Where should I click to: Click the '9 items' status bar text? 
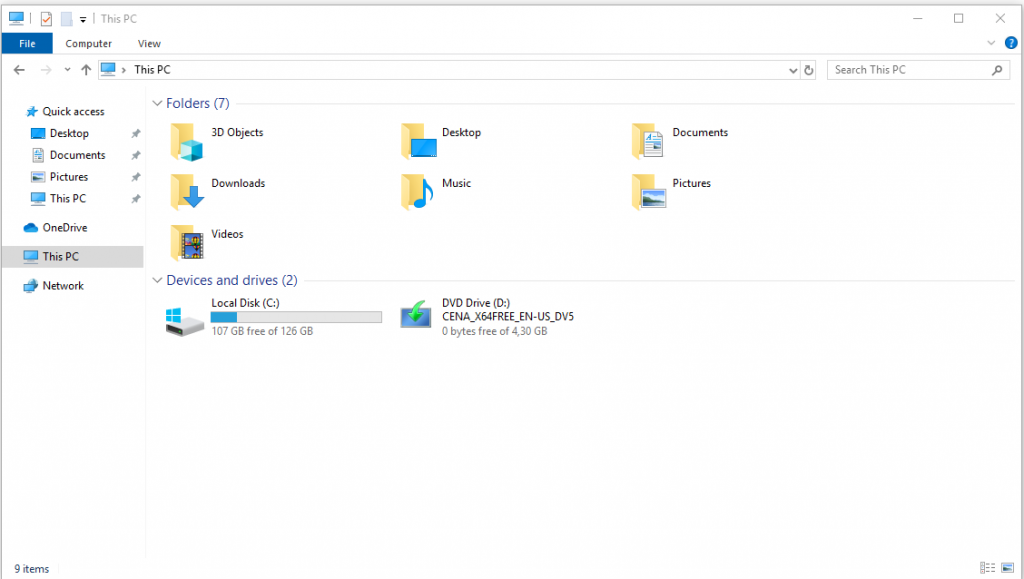(x=31, y=569)
